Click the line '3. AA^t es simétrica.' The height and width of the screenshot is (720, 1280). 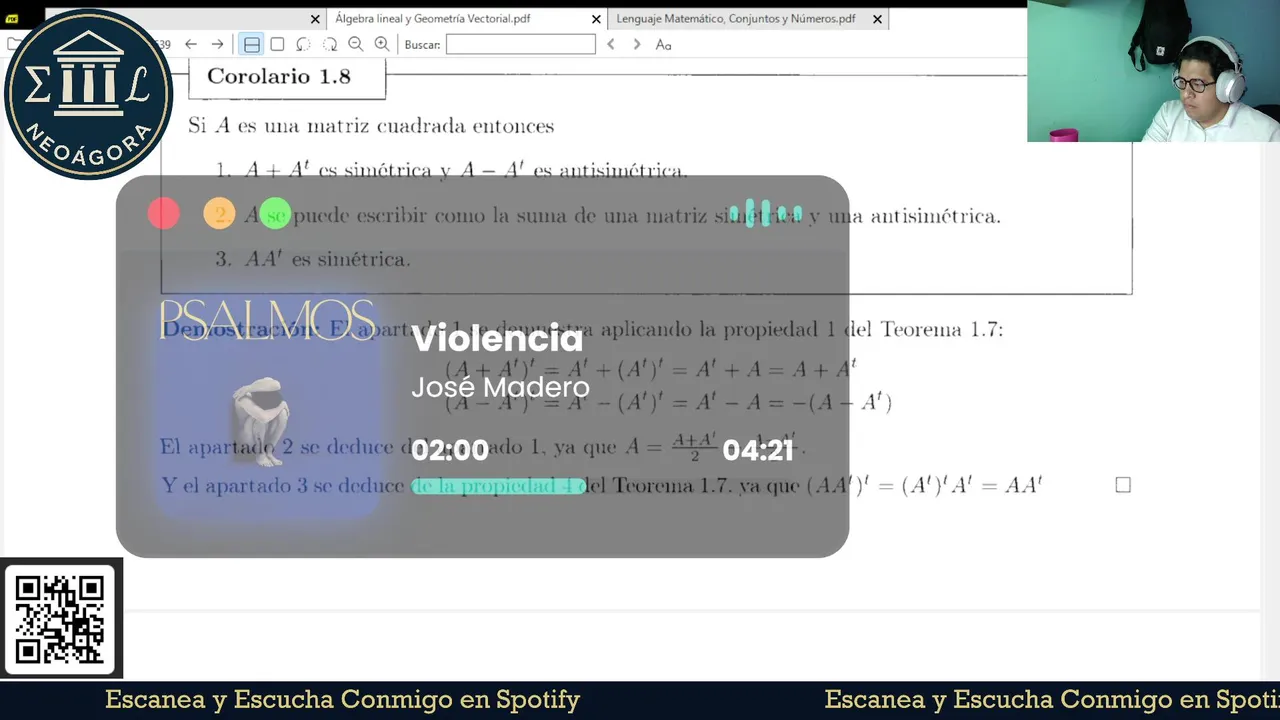coord(313,259)
